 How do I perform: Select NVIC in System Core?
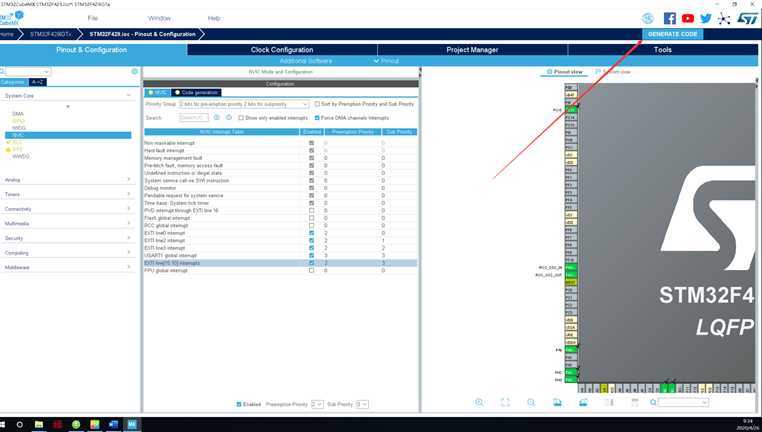[x=68, y=135]
